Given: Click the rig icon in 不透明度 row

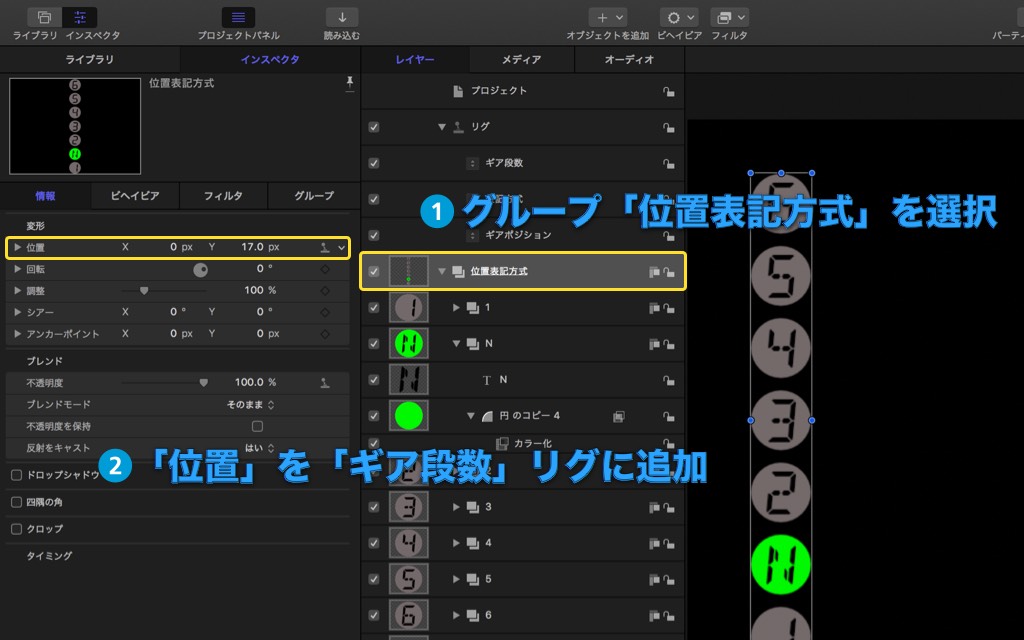Looking at the screenshot, I should (x=325, y=383).
